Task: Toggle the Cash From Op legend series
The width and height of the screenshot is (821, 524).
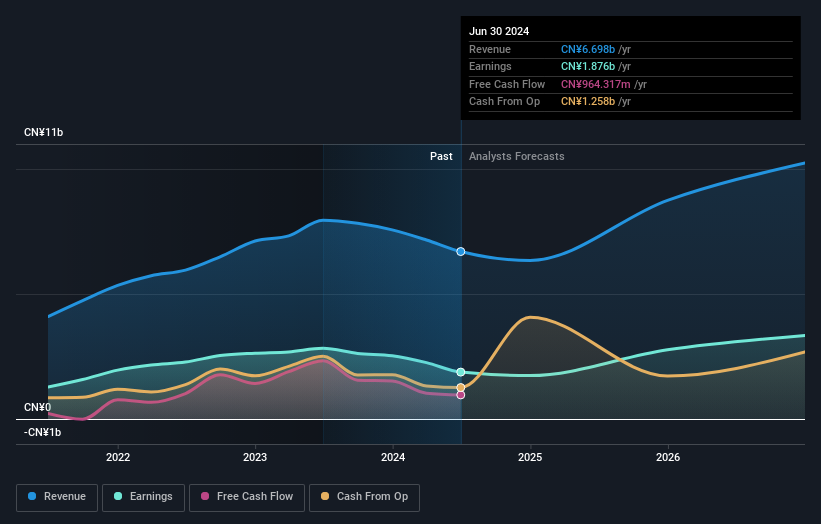Action: (x=364, y=497)
